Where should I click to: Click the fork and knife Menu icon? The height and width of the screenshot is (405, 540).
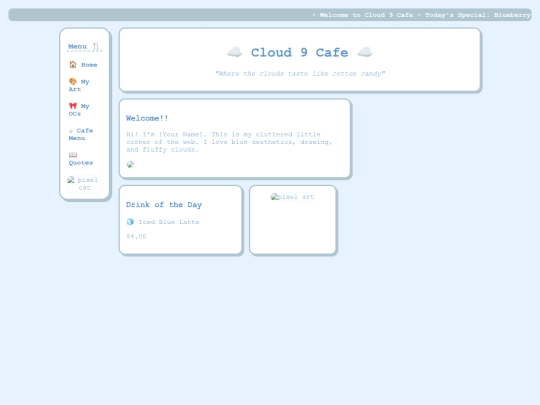click(96, 46)
